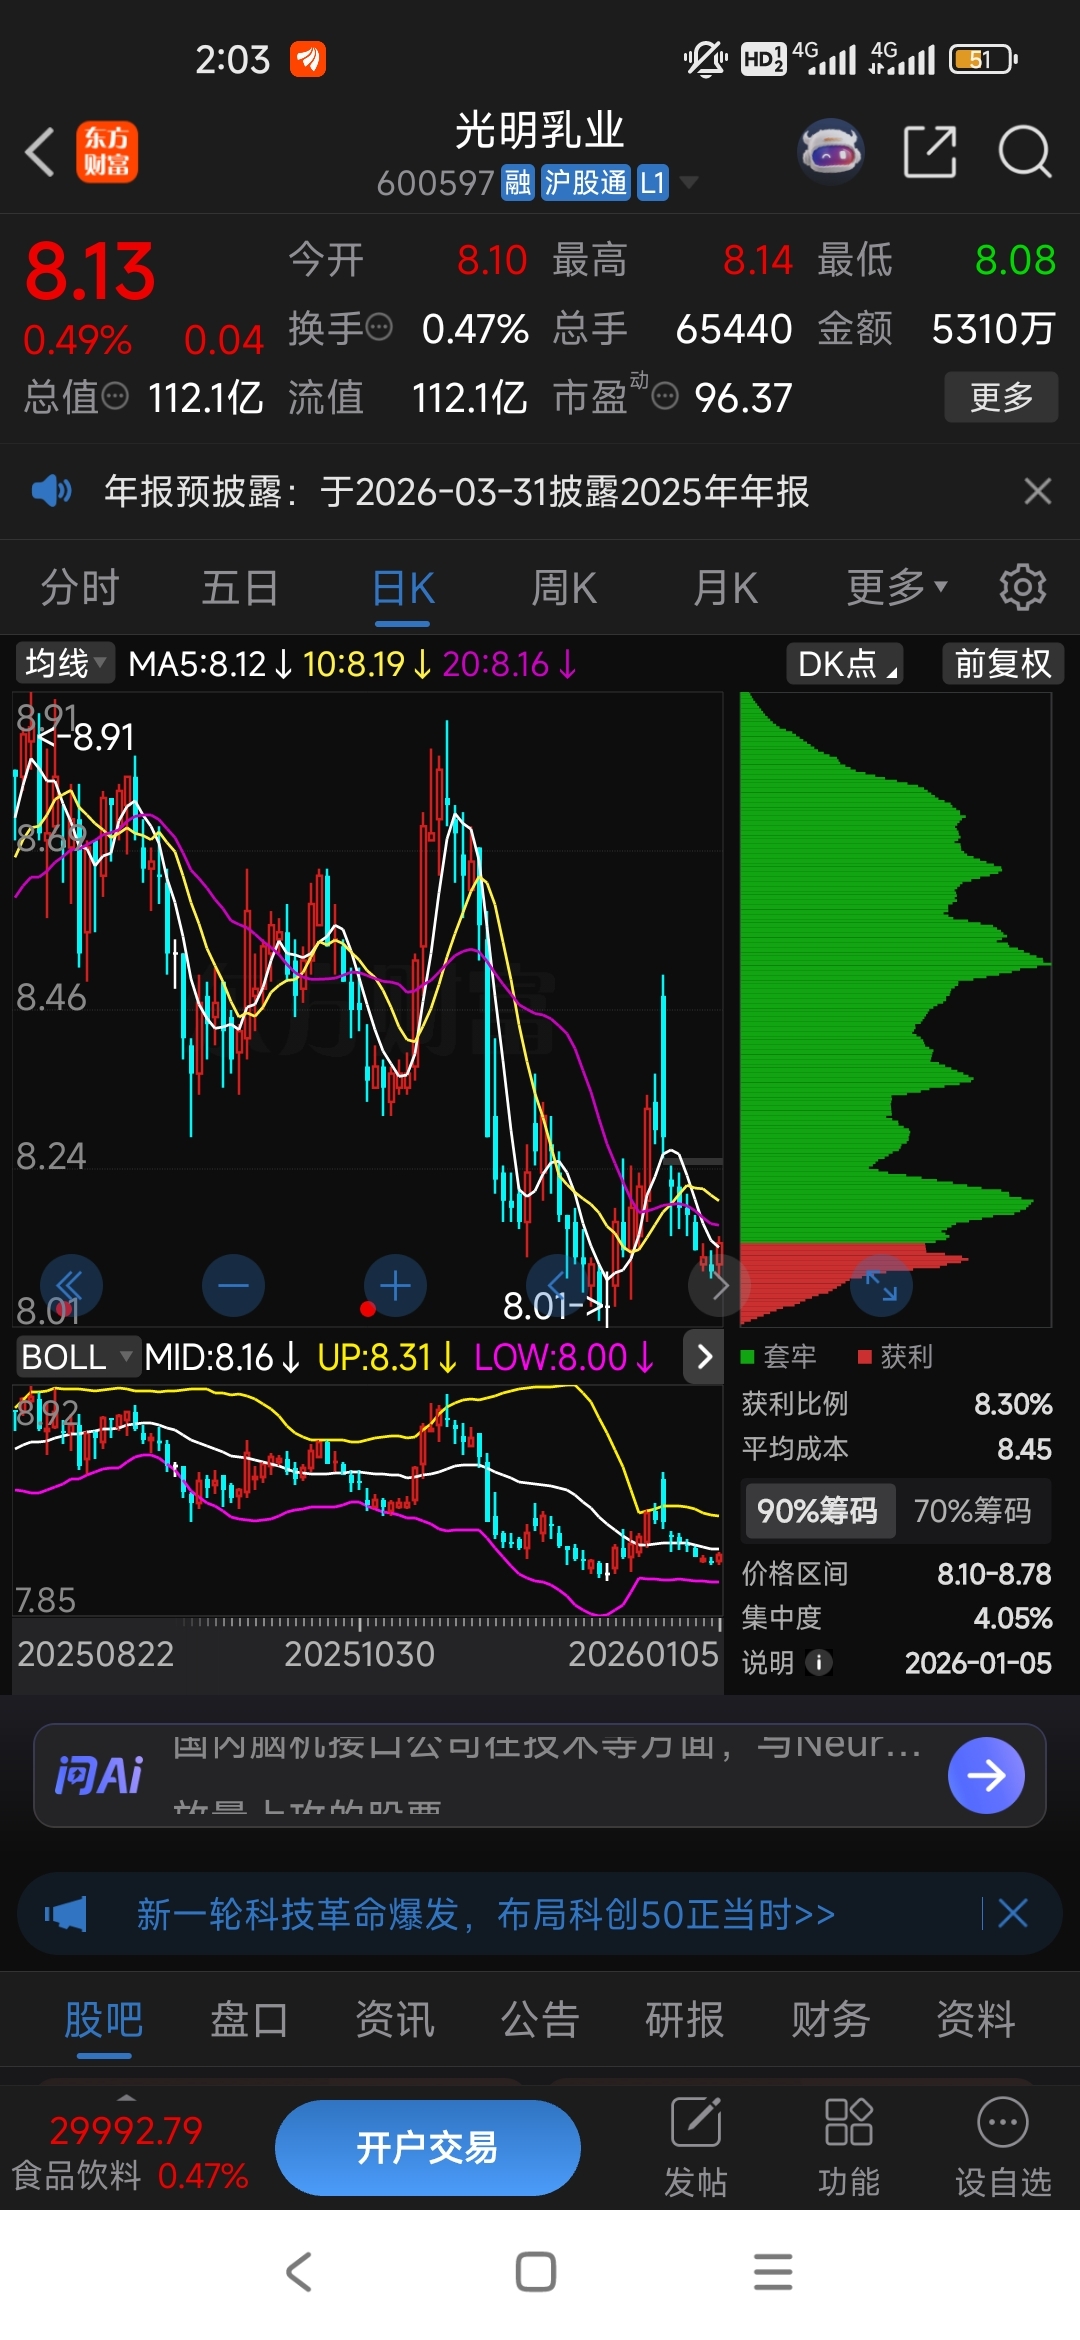Go back using the top-left arrow
The width and height of the screenshot is (1080, 2340).
click(39, 153)
